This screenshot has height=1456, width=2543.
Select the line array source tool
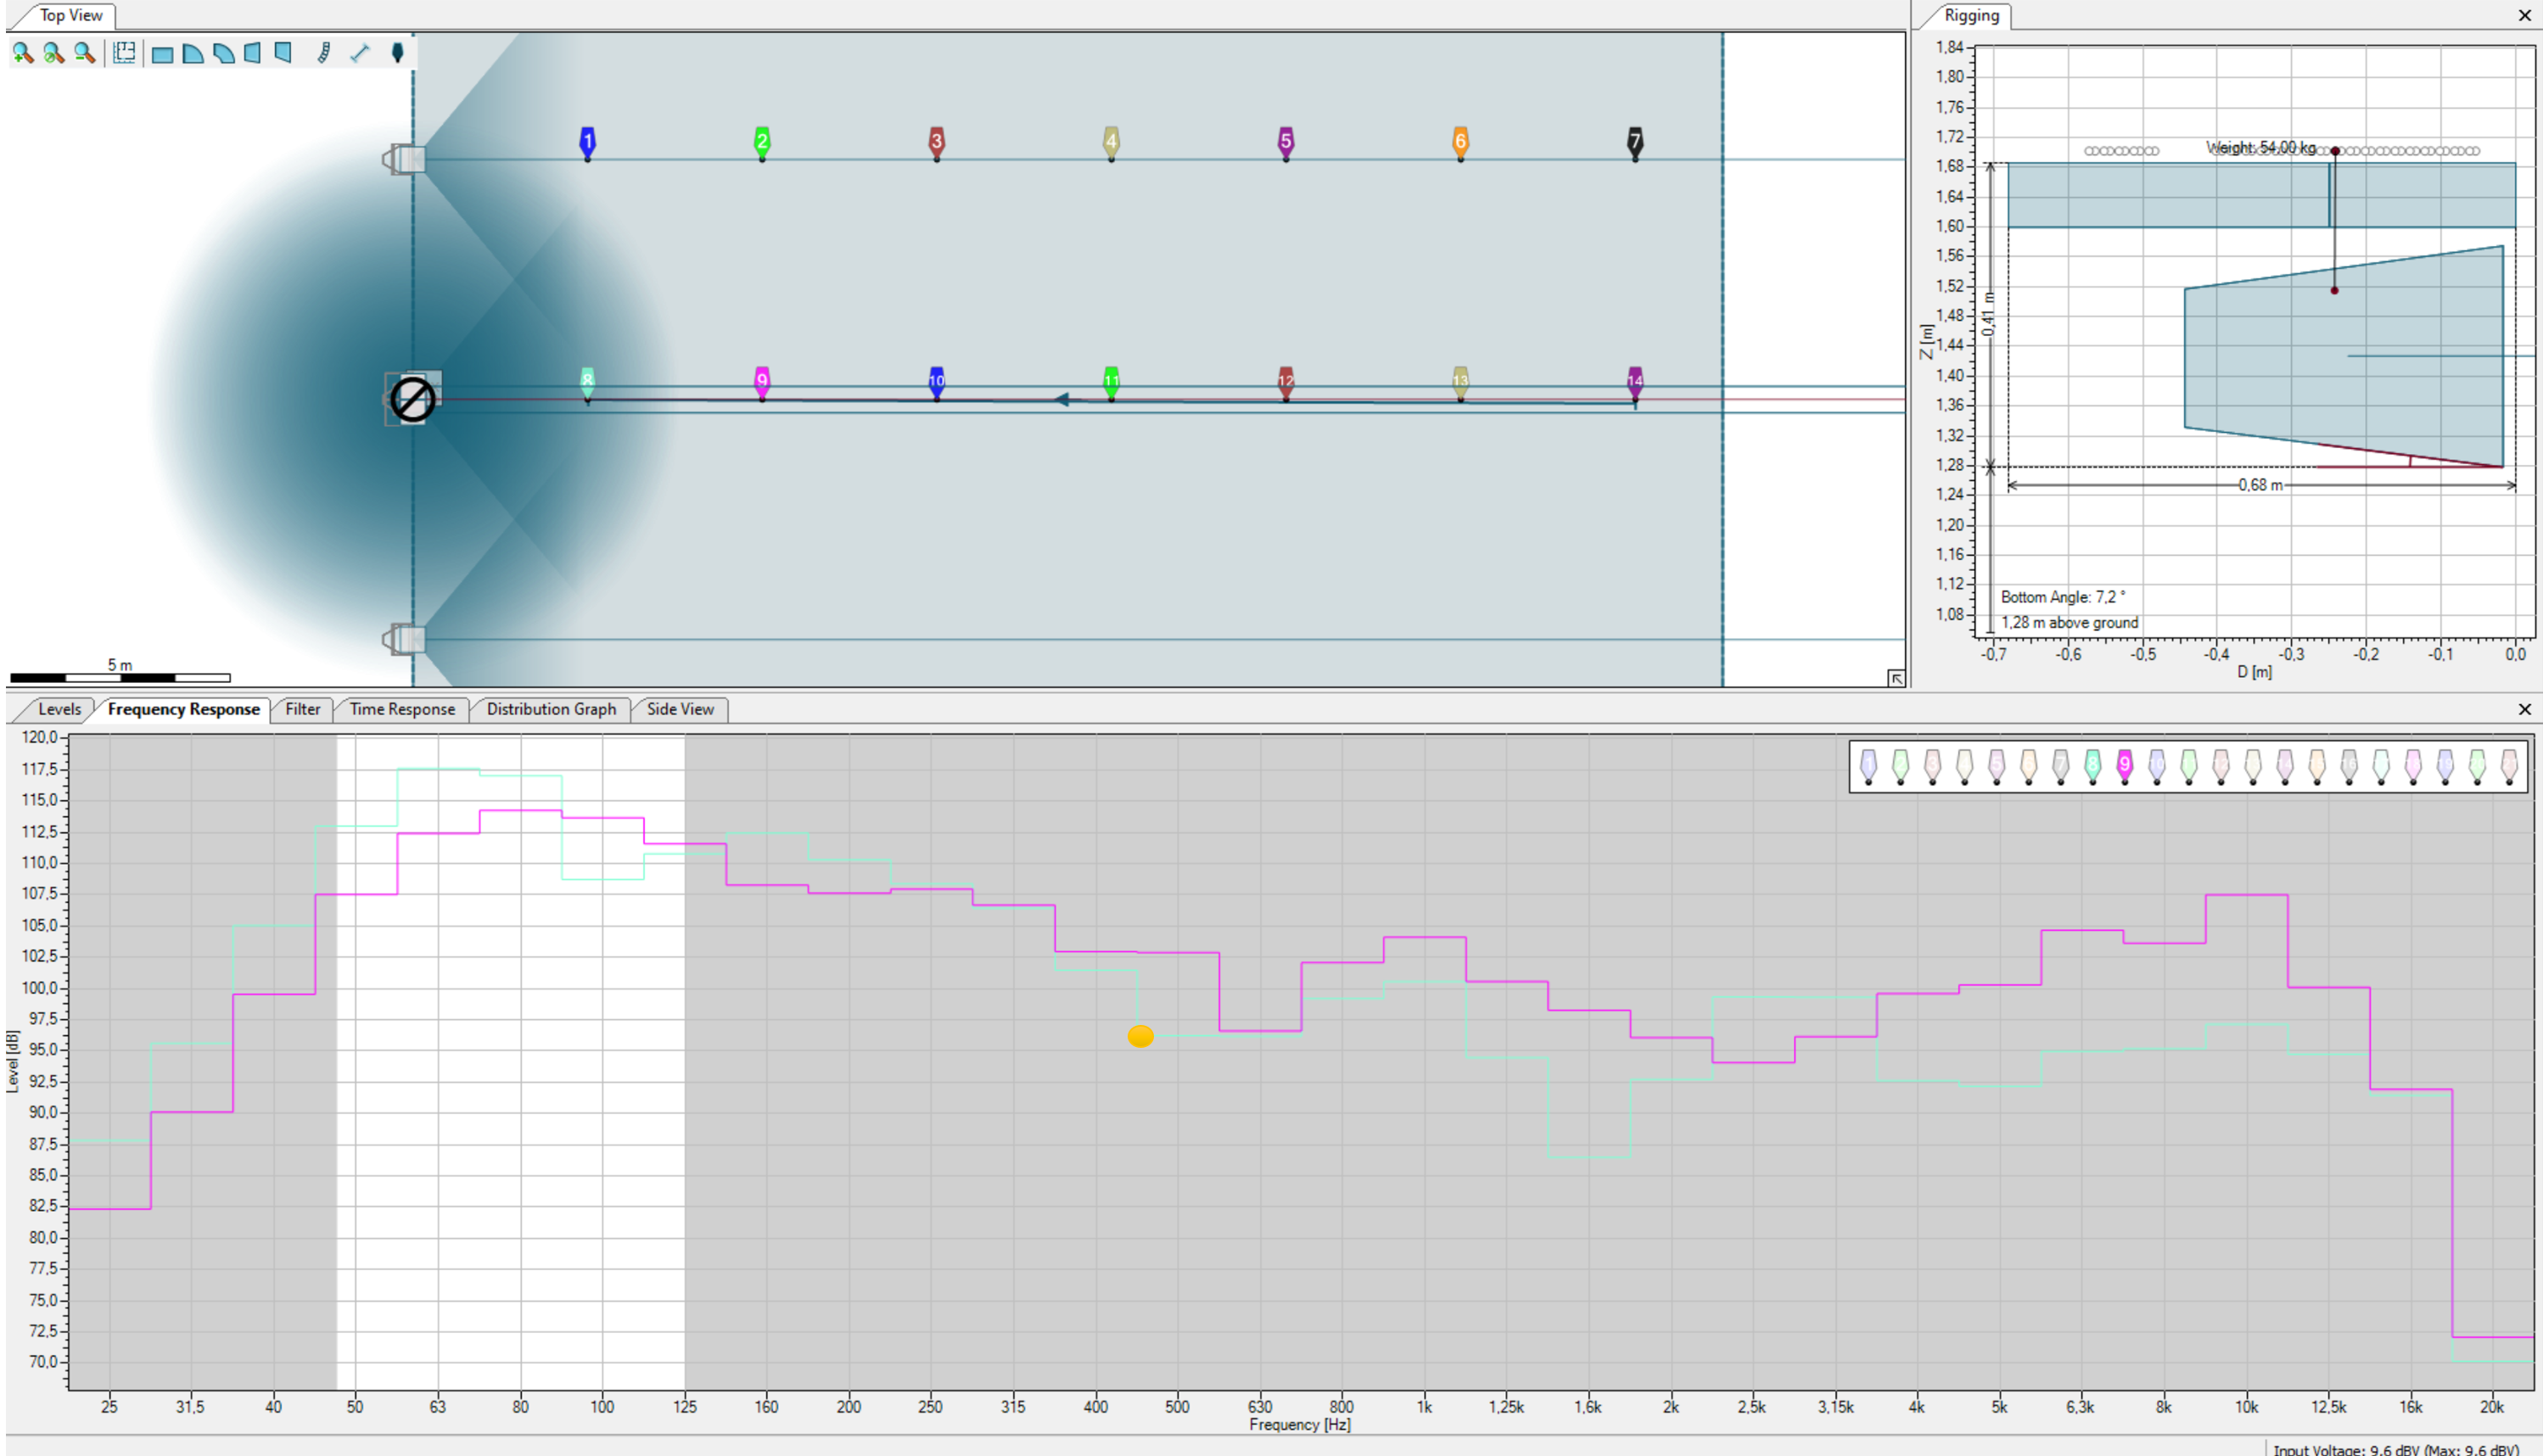323,53
